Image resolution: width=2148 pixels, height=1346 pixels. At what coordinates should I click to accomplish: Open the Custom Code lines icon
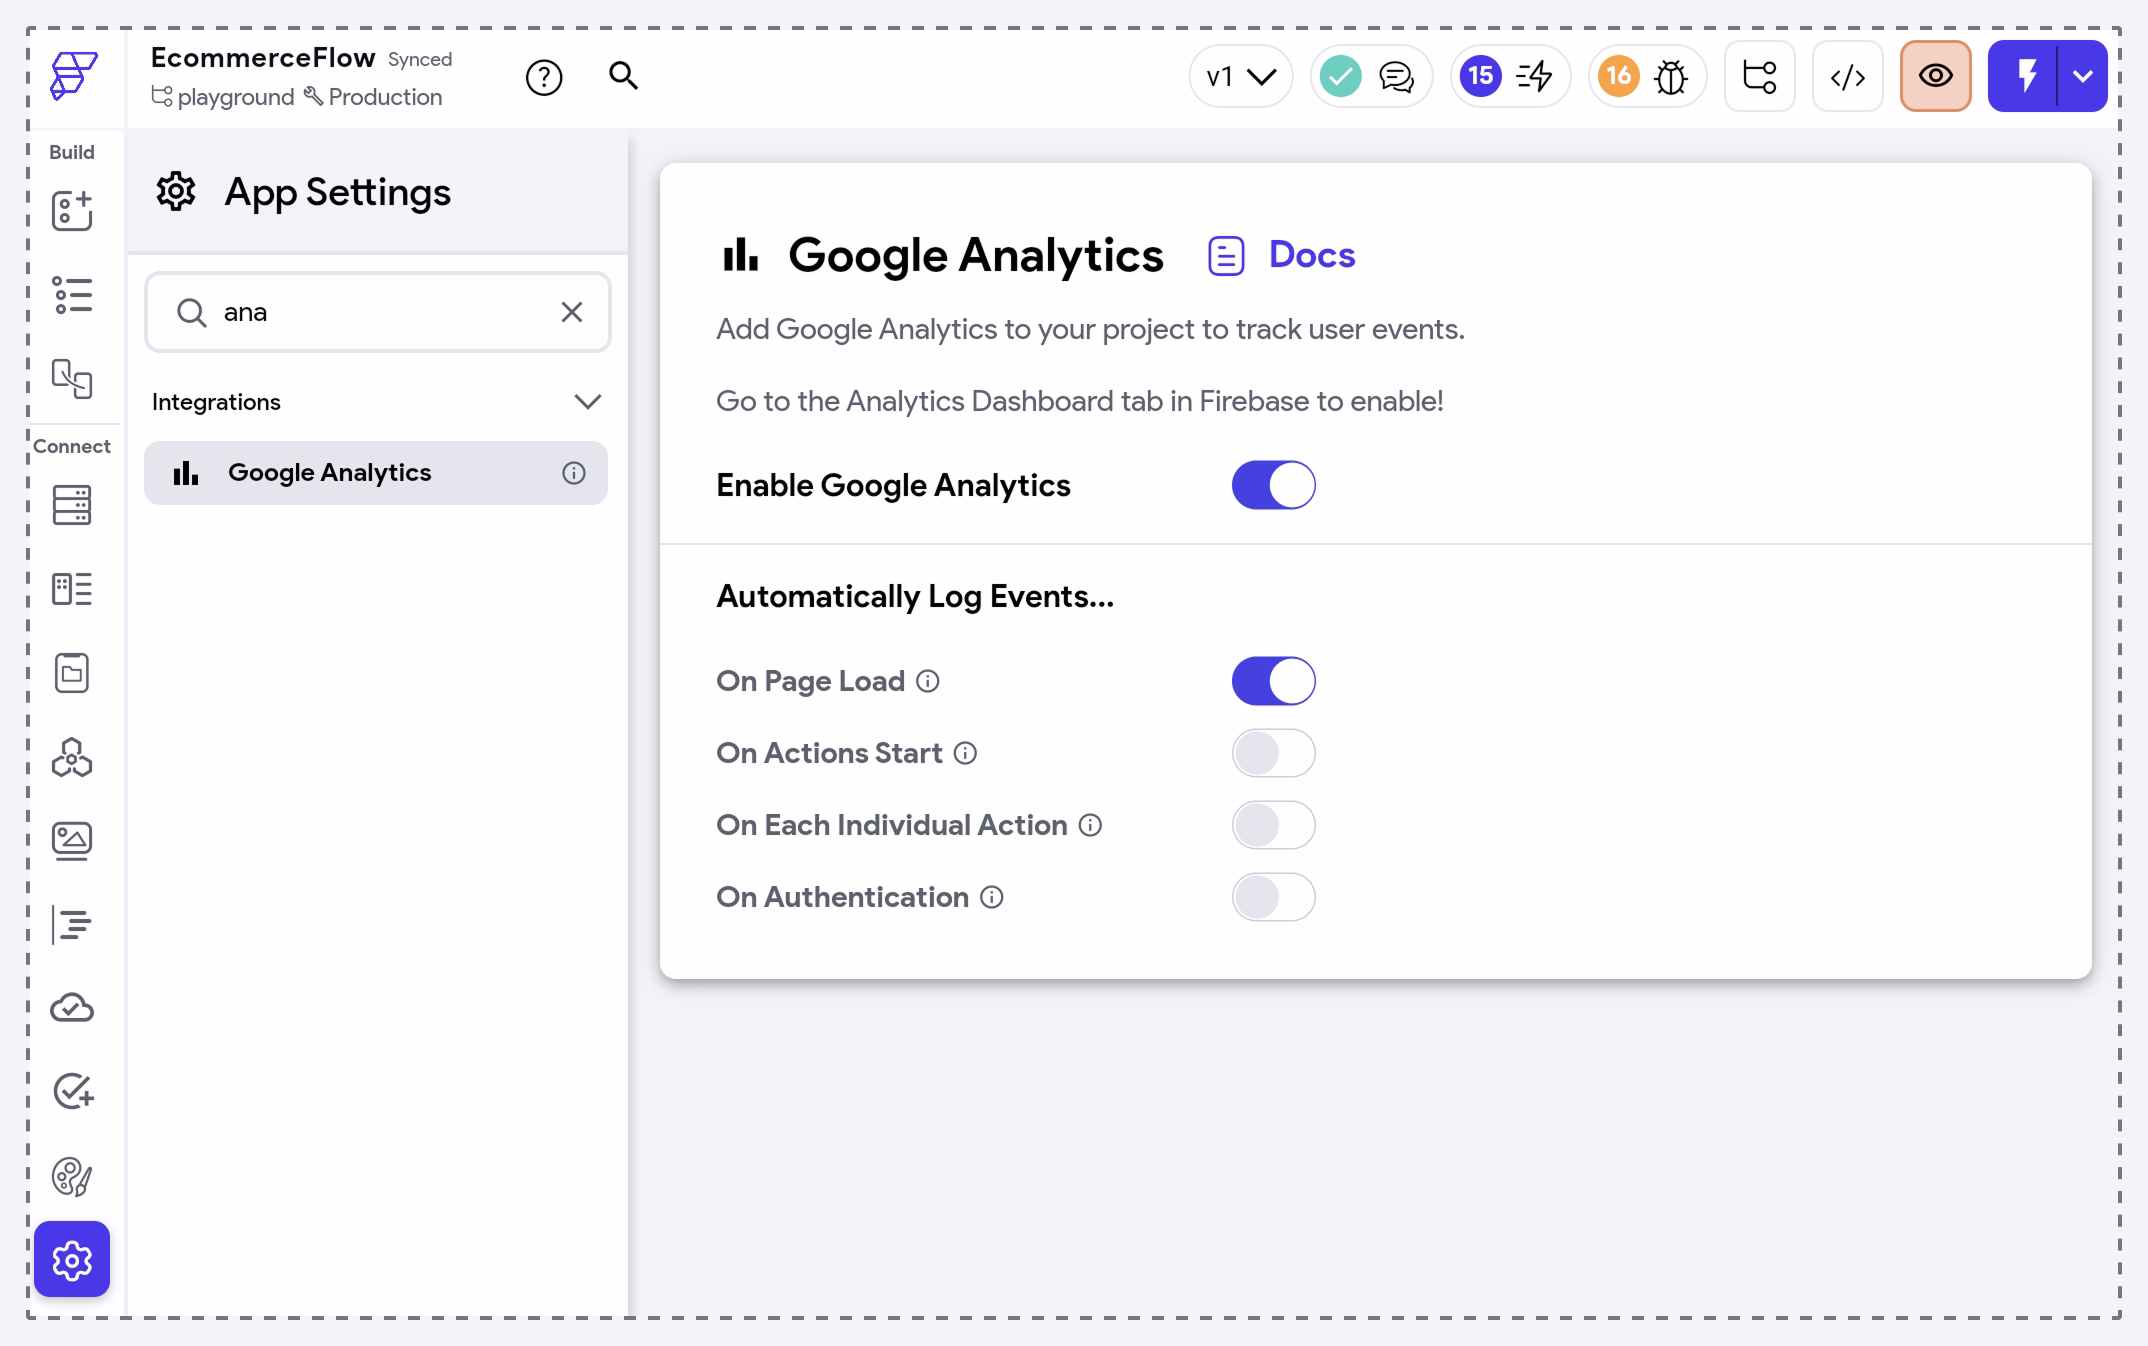(72, 925)
